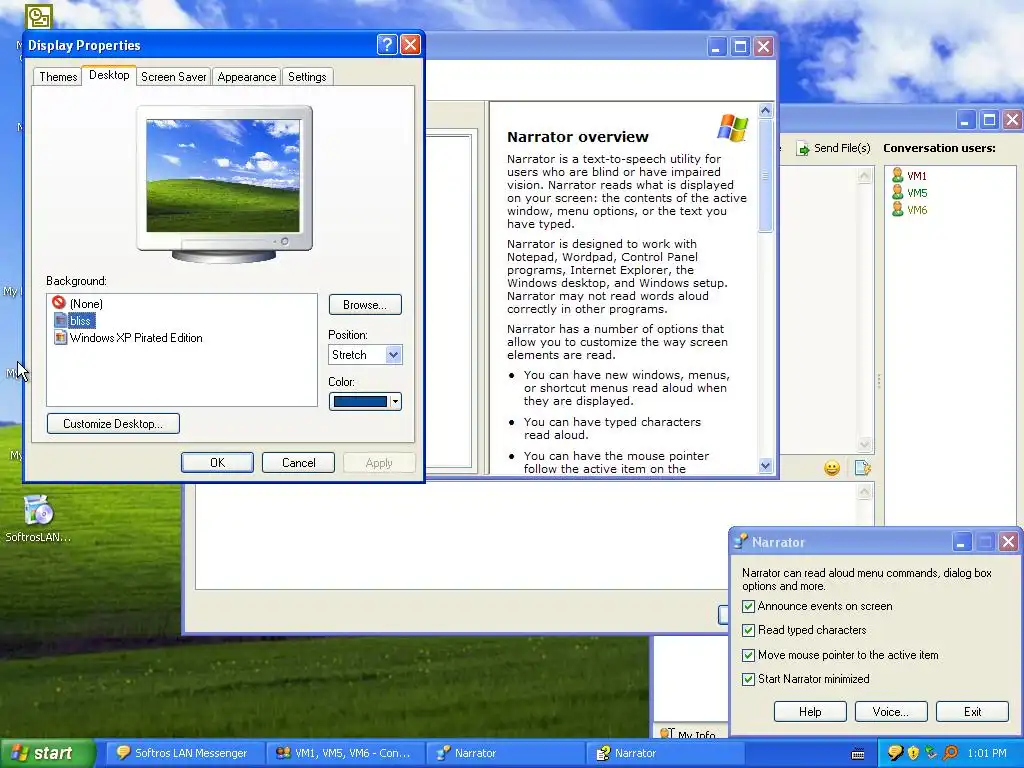Click the icon beside Windows XP Pirated Edition
Screen dimensions: 1024x768
click(x=60, y=337)
